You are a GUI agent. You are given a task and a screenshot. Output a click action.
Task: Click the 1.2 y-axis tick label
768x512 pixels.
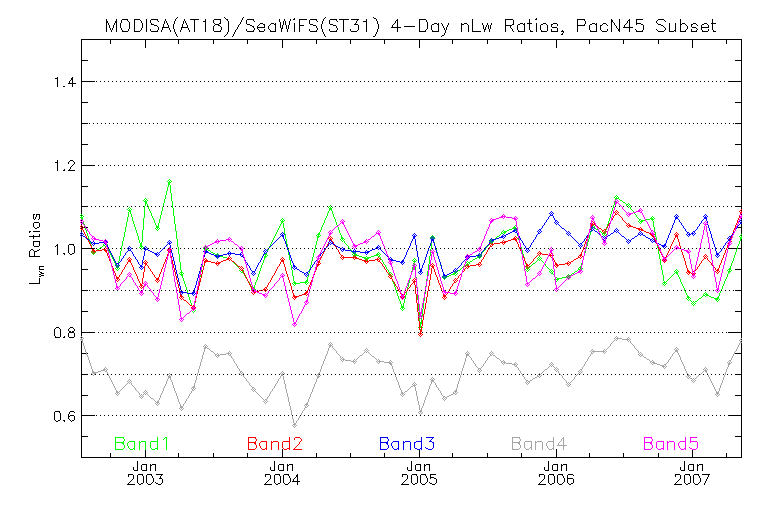tap(65, 166)
